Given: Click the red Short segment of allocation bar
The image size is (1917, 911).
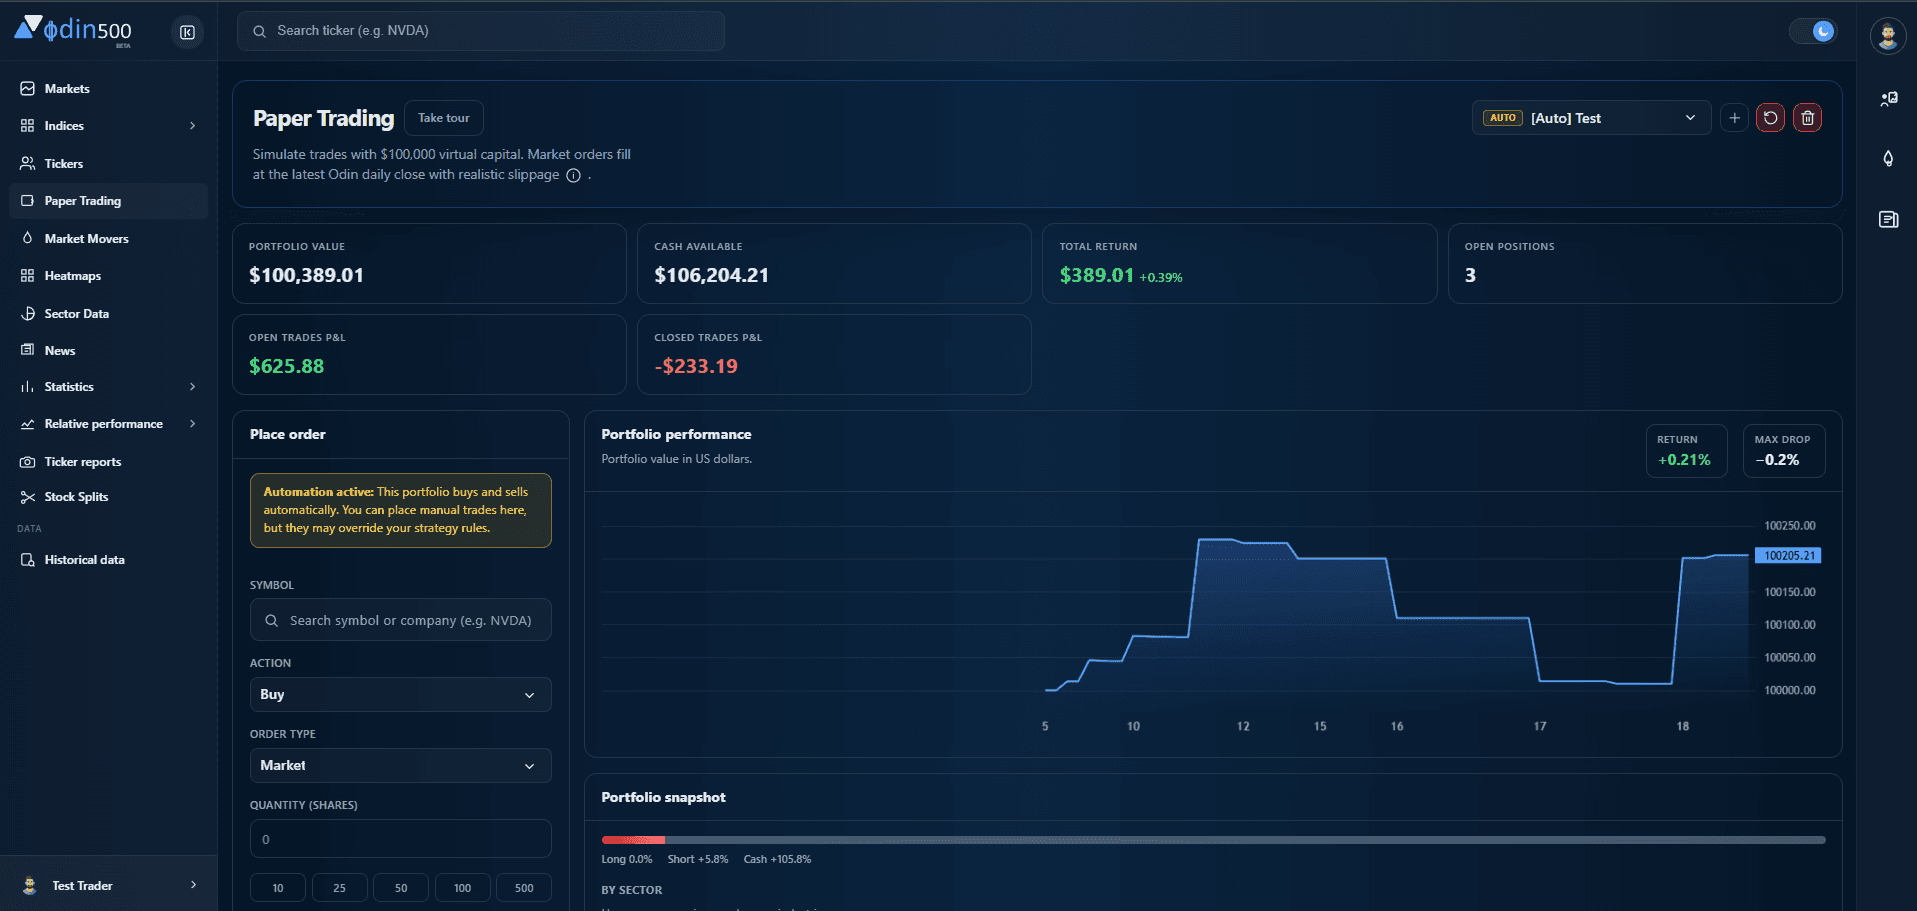Looking at the screenshot, I should (x=633, y=840).
